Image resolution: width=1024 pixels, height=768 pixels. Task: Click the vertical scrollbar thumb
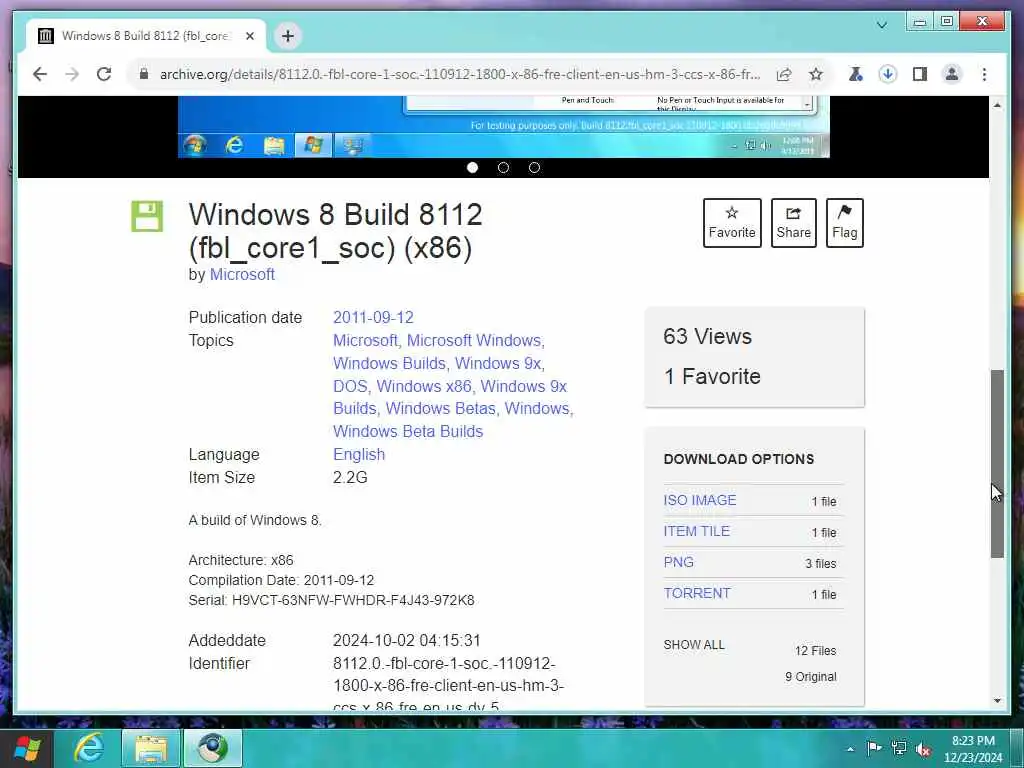click(x=997, y=464)
